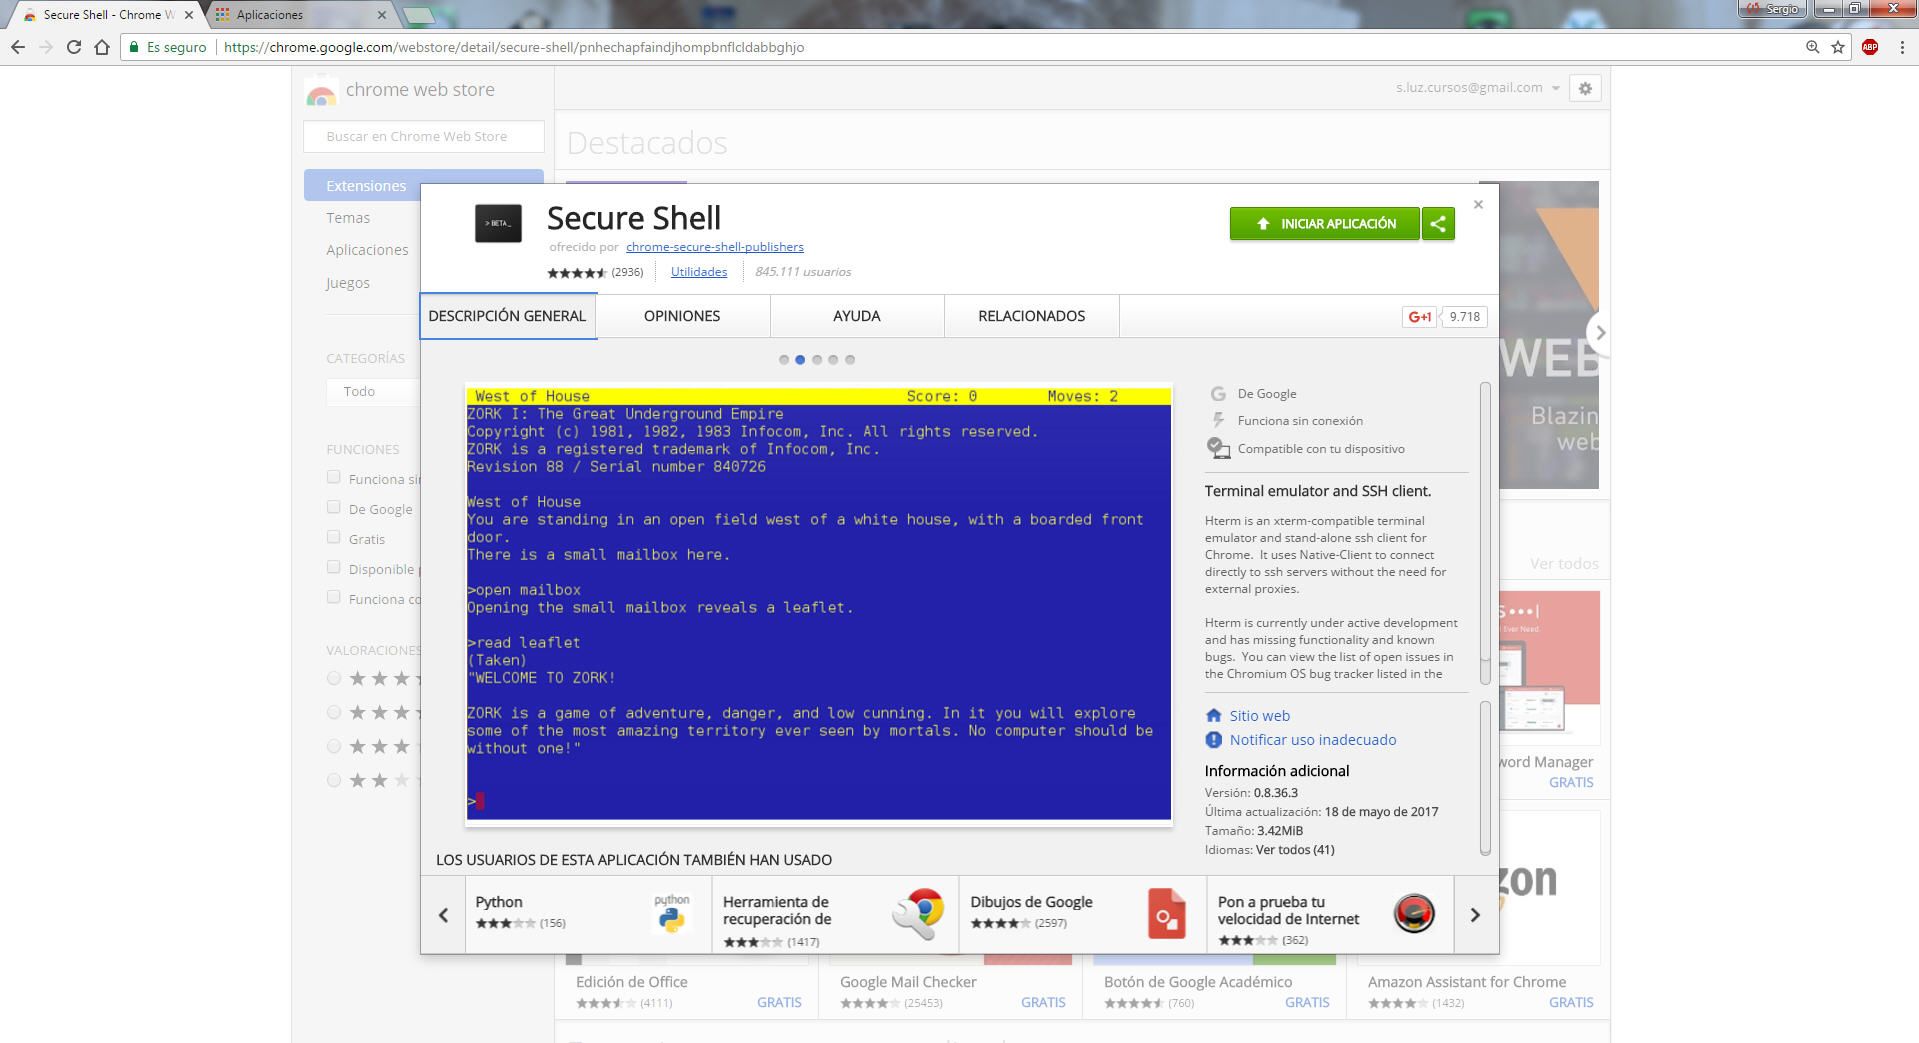This screenshot has height=1043, width=1919.
Task: Switch to the AYUDA tab
Action: point(857,316)
